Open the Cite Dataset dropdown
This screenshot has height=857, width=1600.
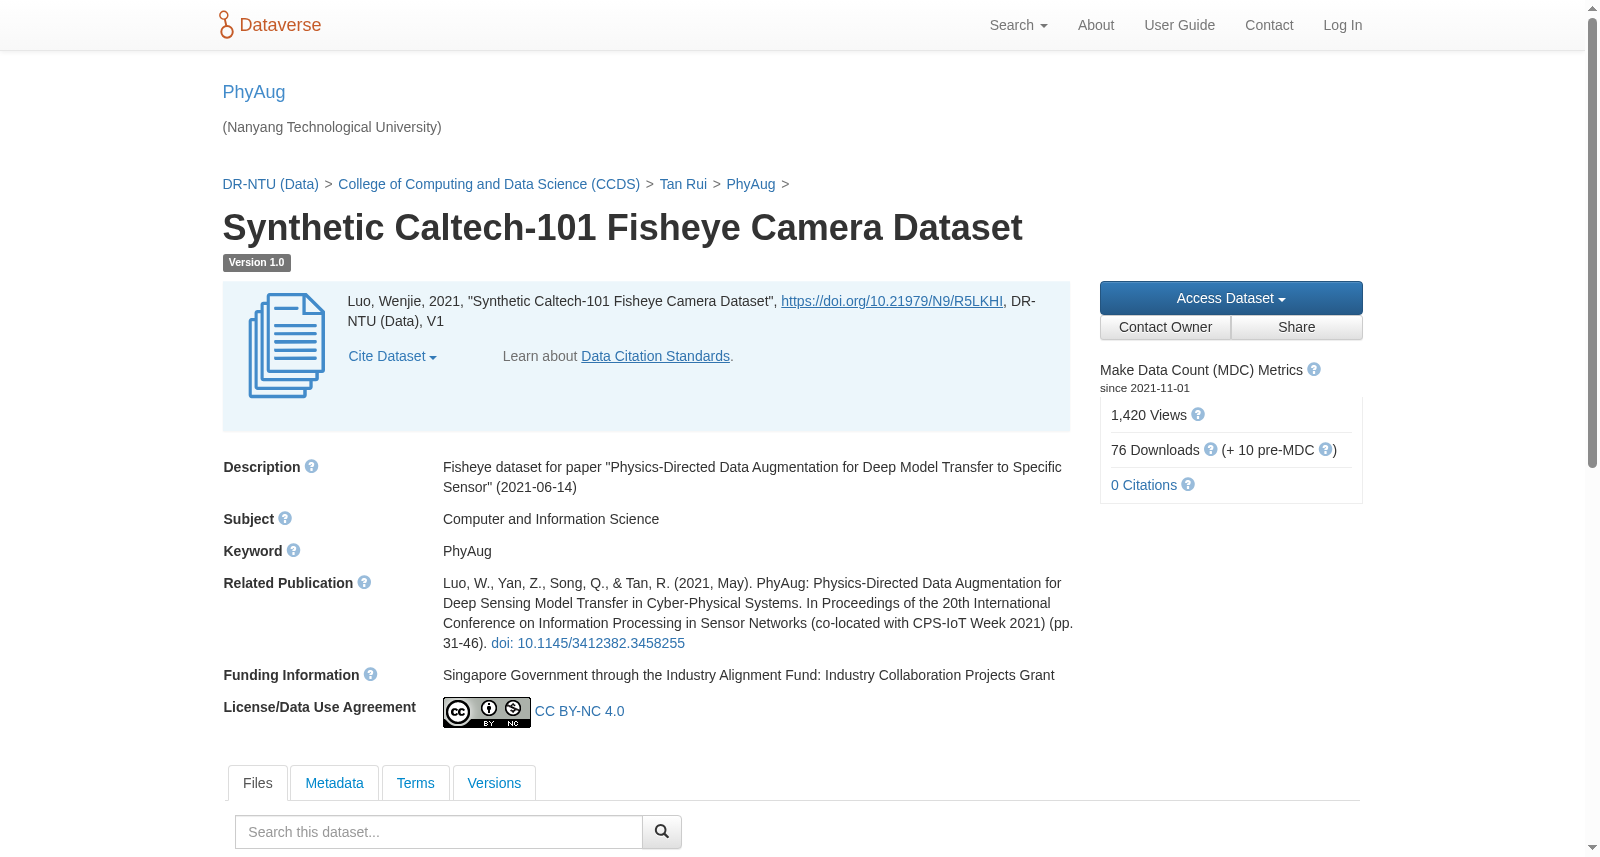(393, 356)
